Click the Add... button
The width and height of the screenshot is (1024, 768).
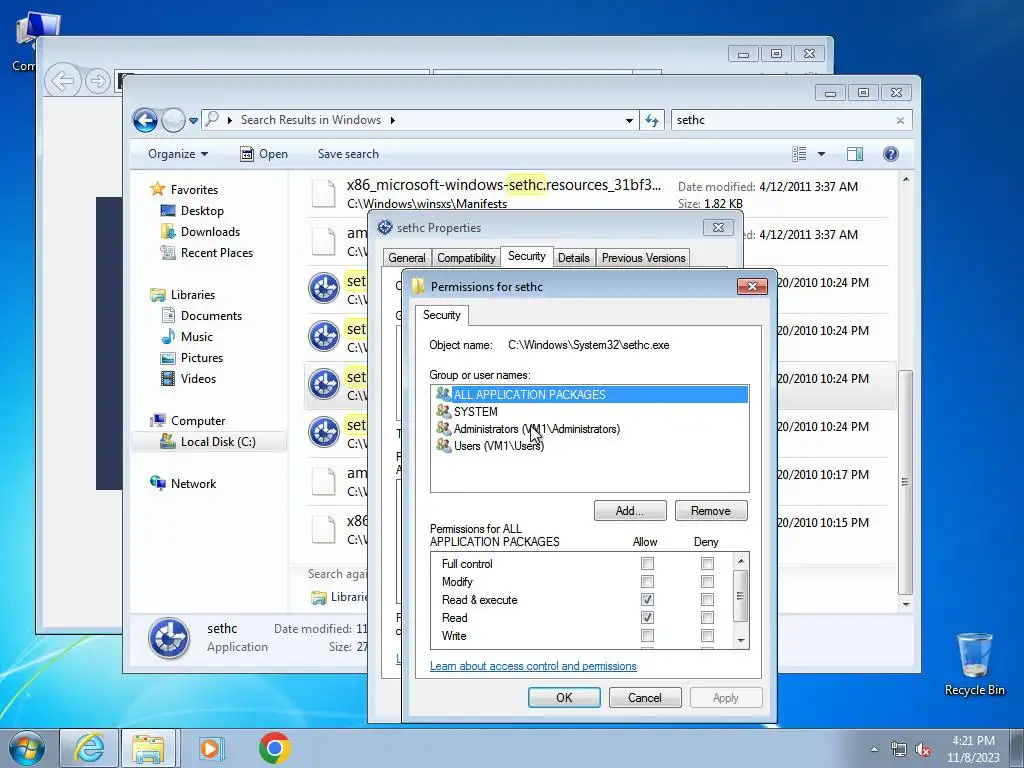[x=630, y=511]
